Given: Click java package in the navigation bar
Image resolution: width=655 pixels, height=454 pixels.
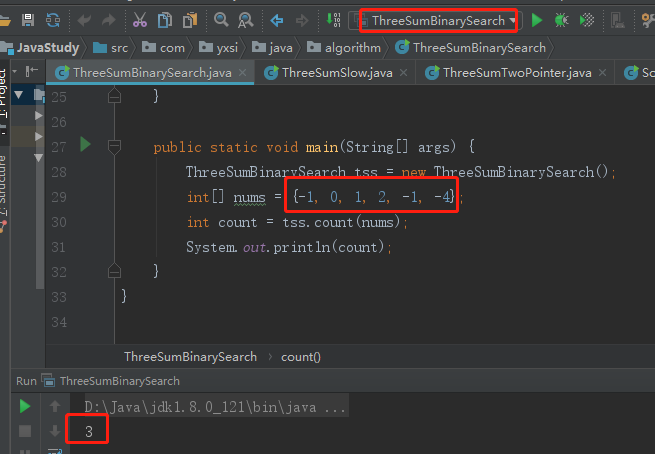Looking at the screenshot, I should tap(272, 48).
